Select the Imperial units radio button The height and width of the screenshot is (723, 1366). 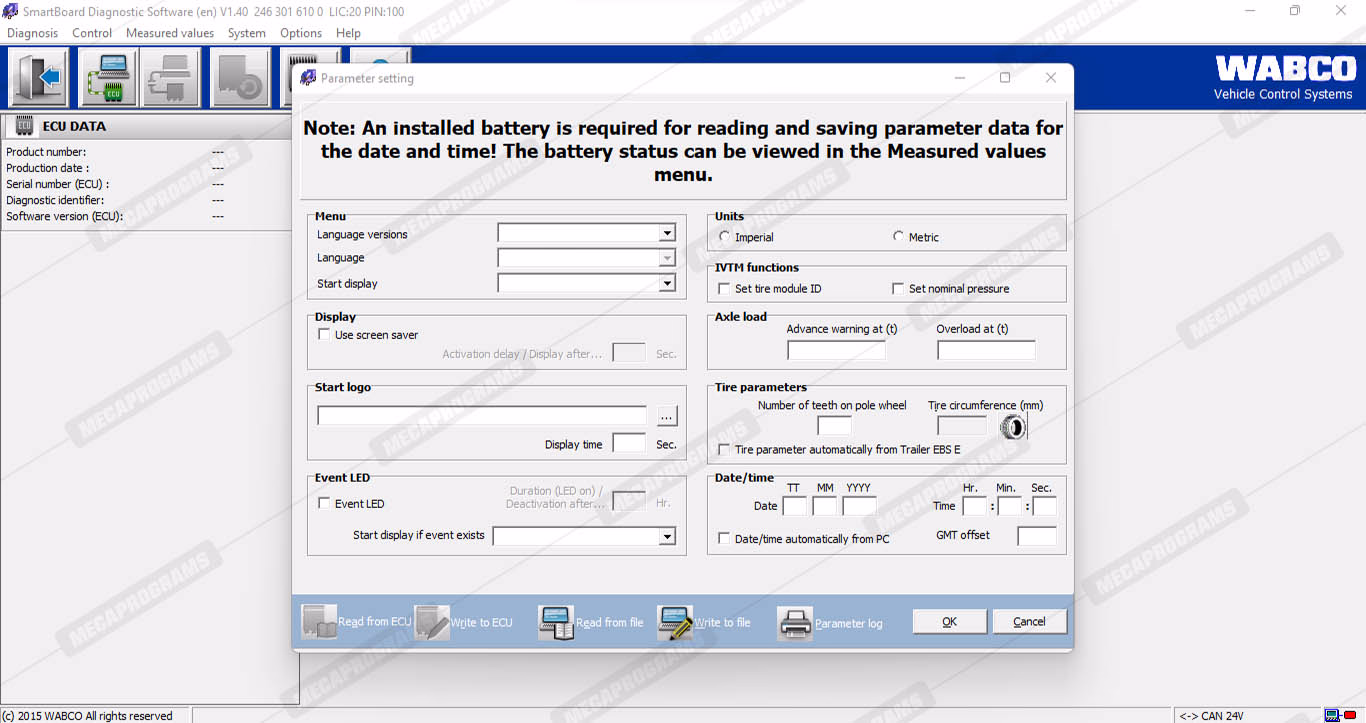click(725, 237)
